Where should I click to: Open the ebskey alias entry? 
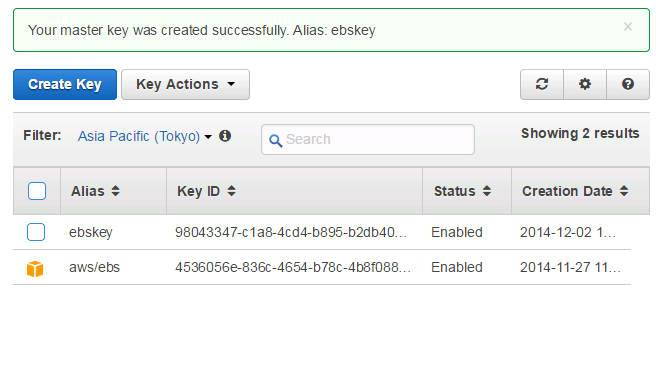[x=91, y=232]
